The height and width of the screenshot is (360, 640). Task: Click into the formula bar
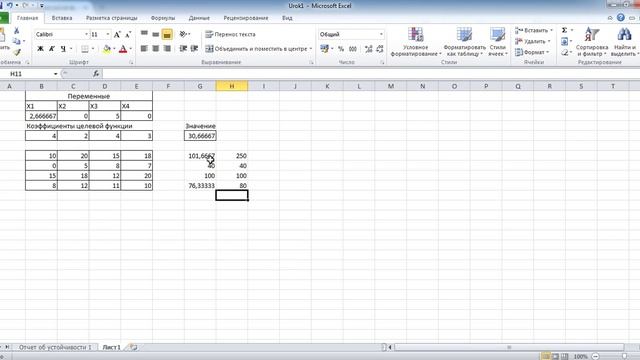pyautogui.click(x=371, y=74)
